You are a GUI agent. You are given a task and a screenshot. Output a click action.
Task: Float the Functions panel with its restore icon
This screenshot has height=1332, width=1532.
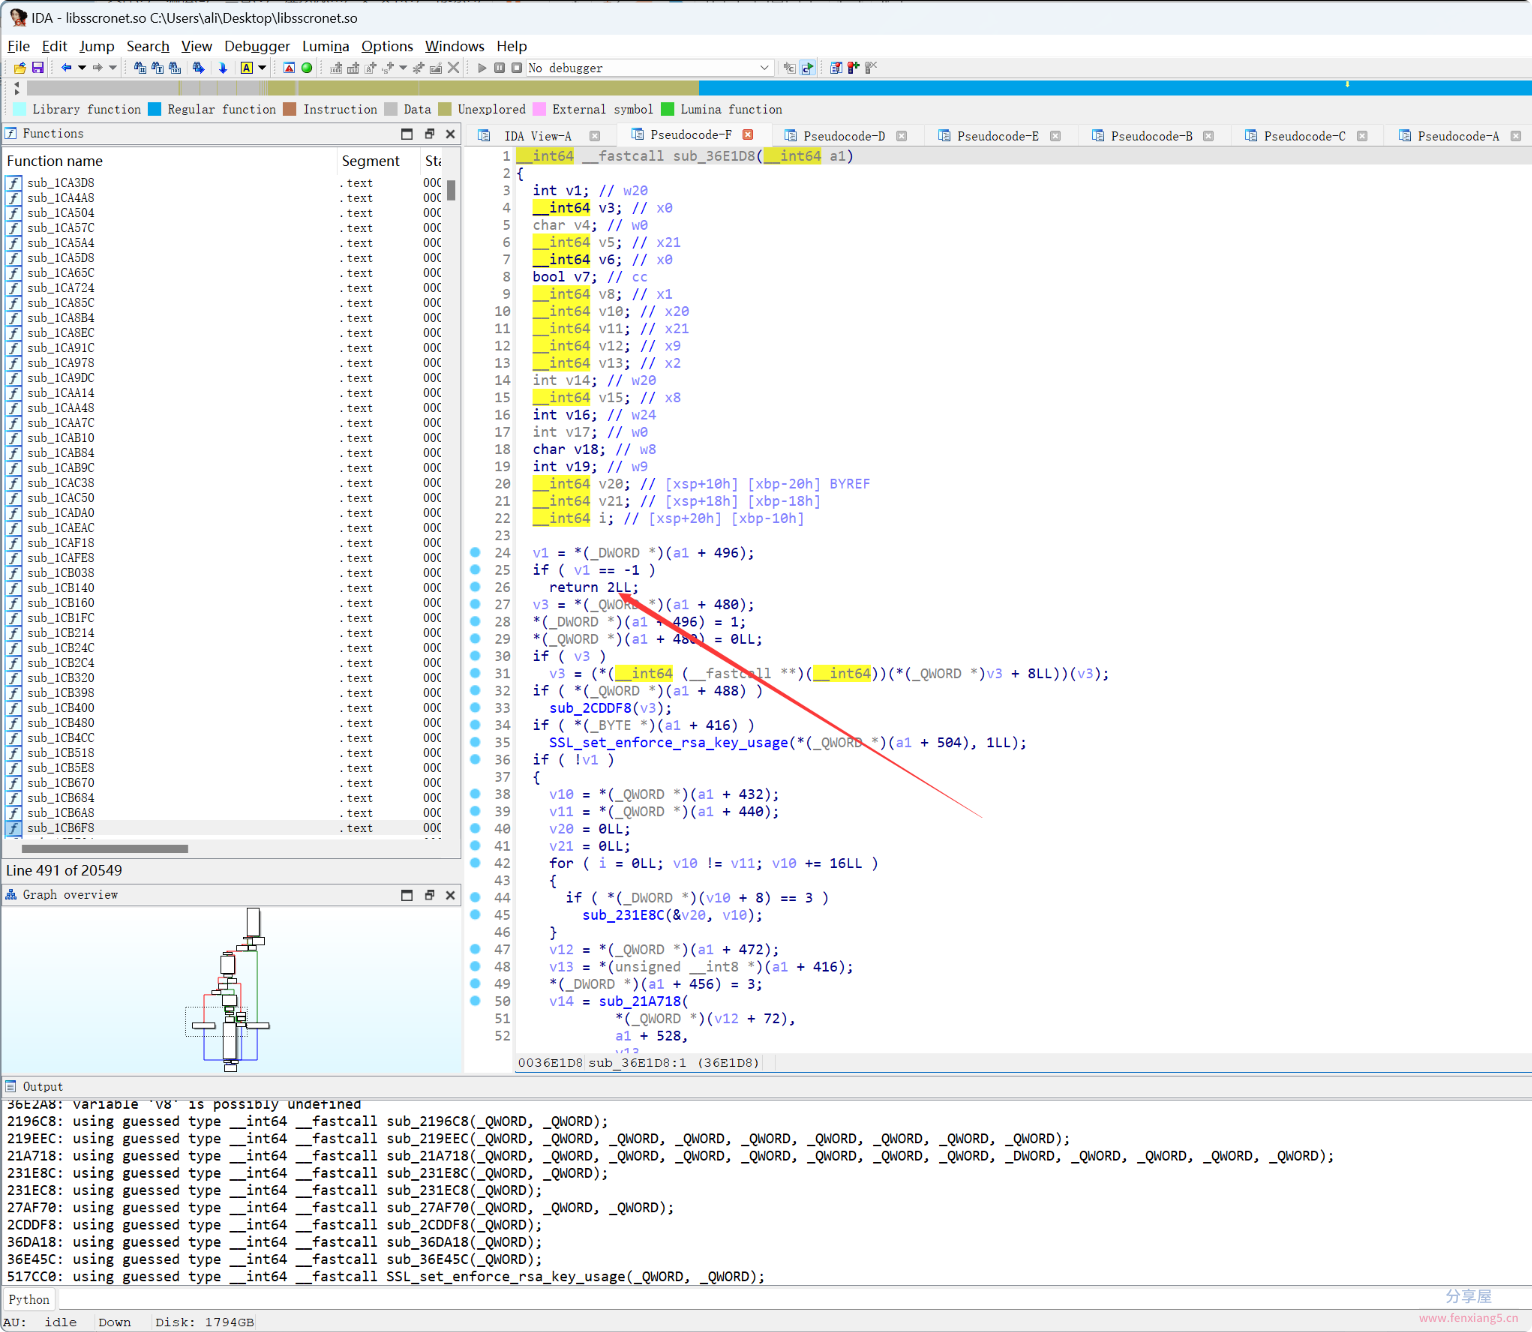tap(429, 134)
